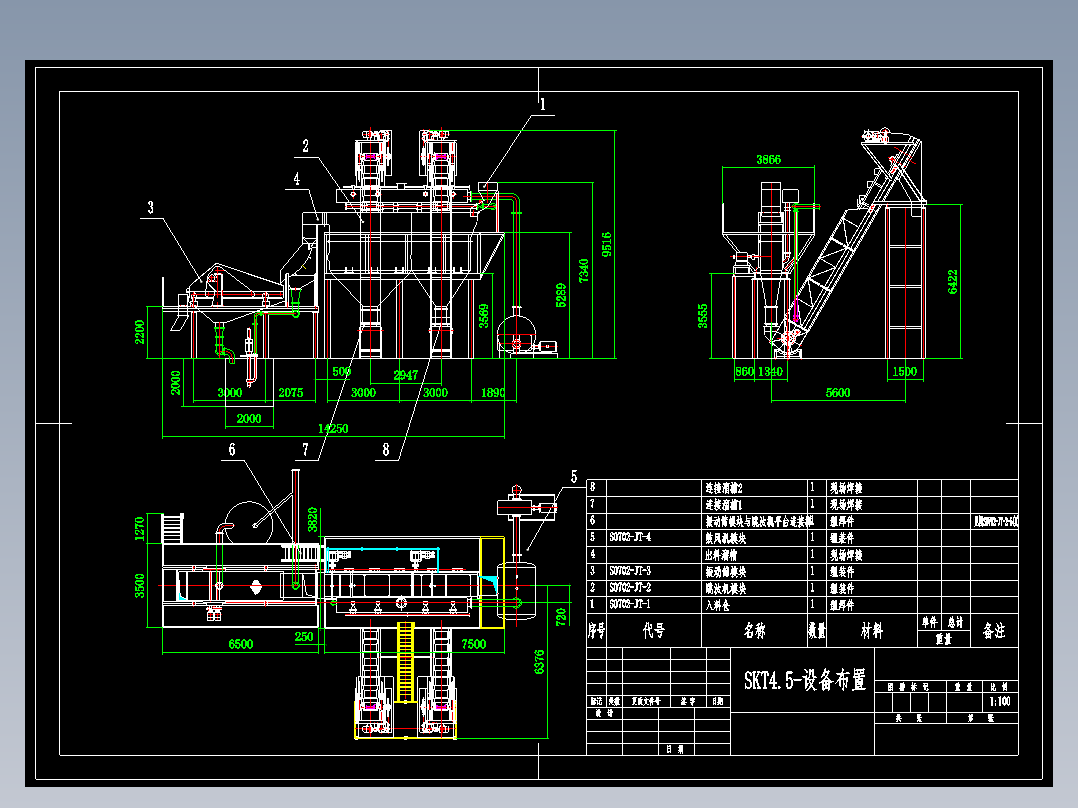This screenshot has height=808, width=1078.
Task: Click the dimension 1500
Action: click(x=905, y=371)
